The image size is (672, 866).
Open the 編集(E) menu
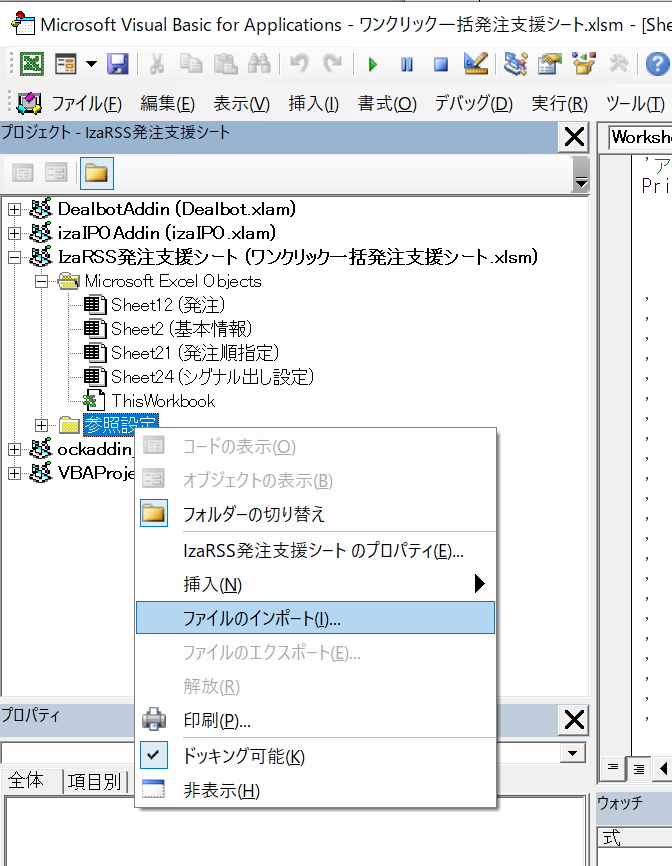167,103
